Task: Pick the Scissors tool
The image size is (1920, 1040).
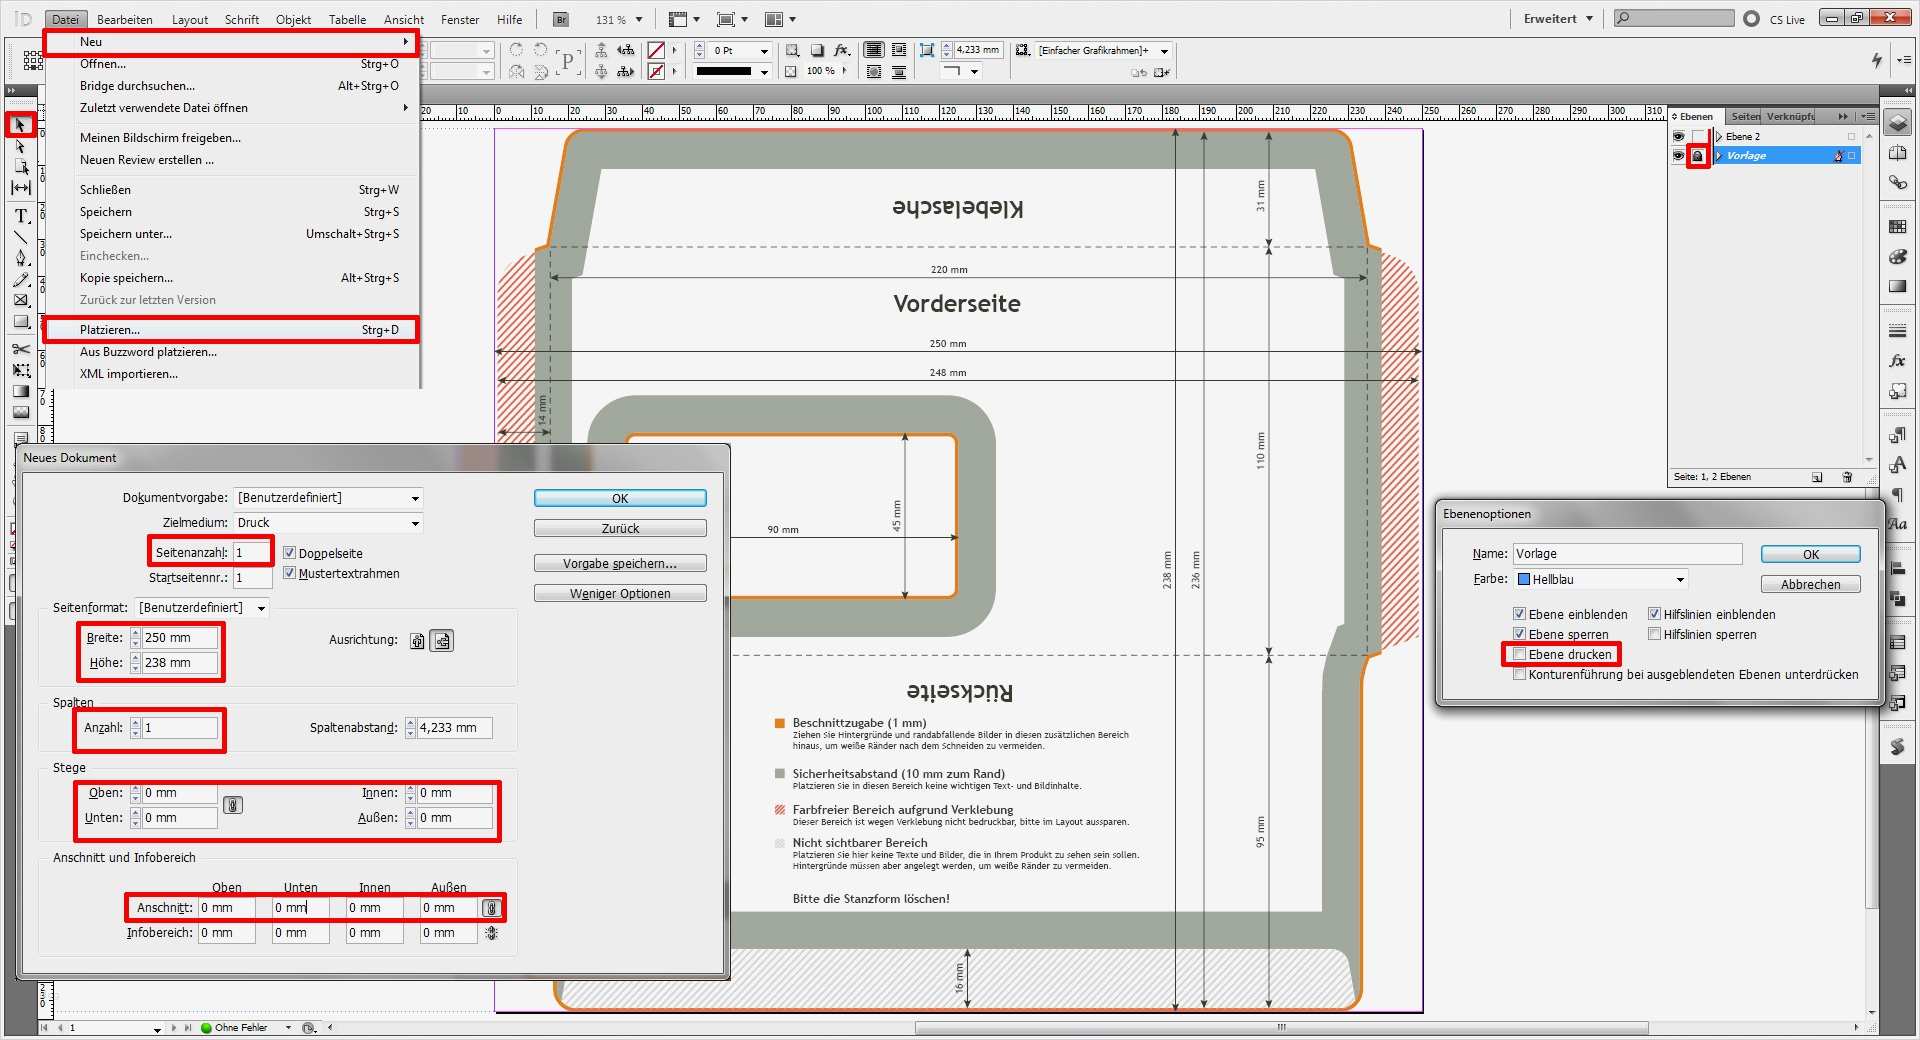Action: point(21,349)
